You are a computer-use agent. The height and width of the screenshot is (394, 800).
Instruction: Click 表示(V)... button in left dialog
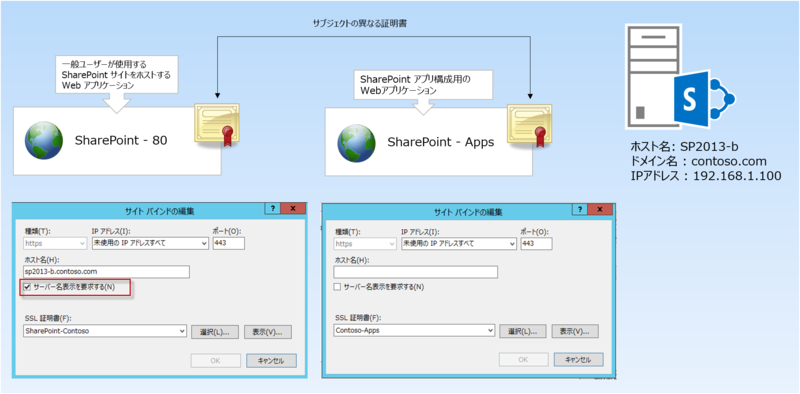[268, 332]
